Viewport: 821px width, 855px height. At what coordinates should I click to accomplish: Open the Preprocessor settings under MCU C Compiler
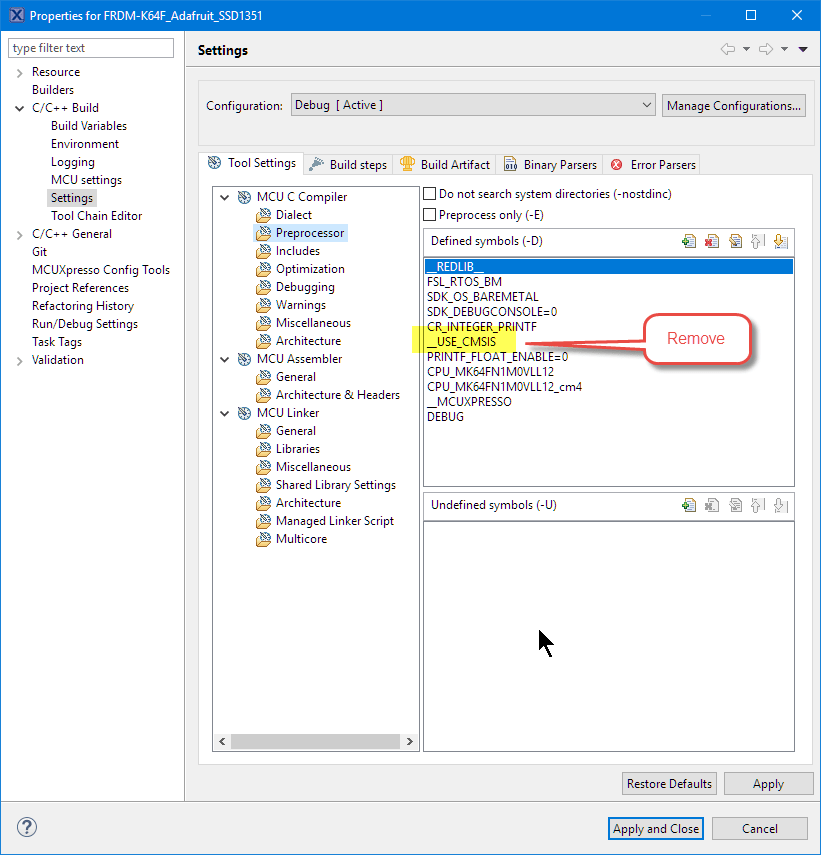click(307, 232)
